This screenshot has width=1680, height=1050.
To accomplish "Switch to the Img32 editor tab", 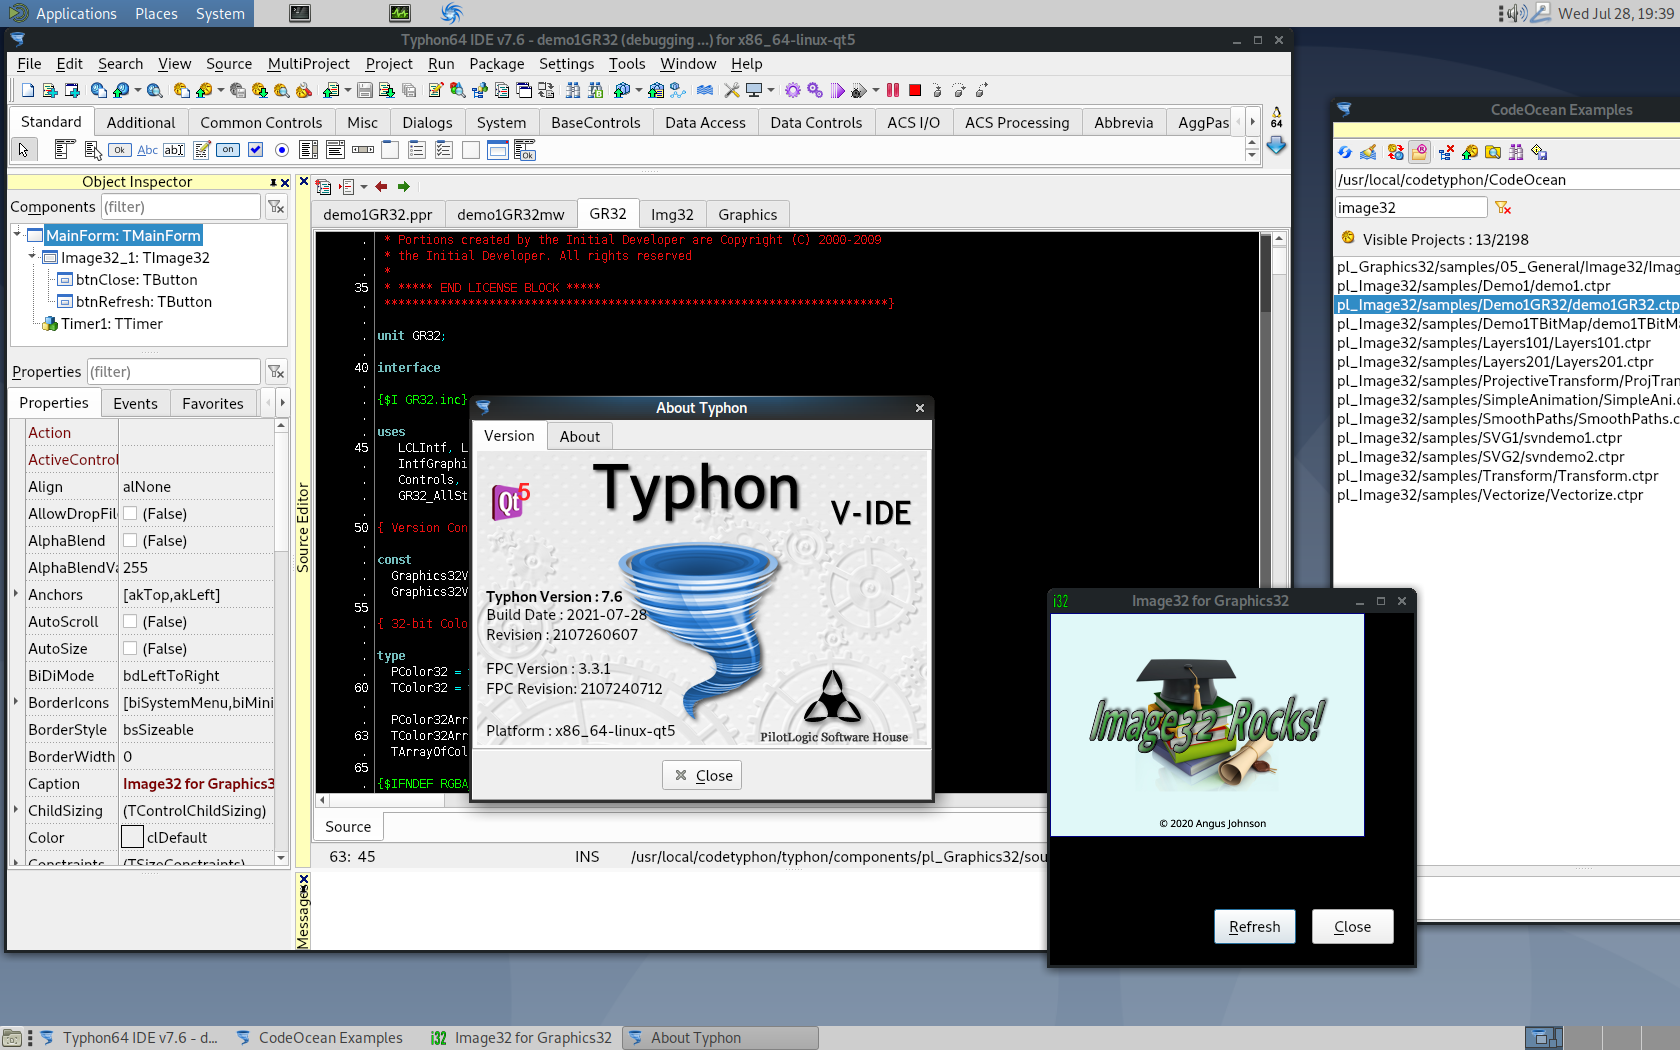I will (x=672, y=214).
